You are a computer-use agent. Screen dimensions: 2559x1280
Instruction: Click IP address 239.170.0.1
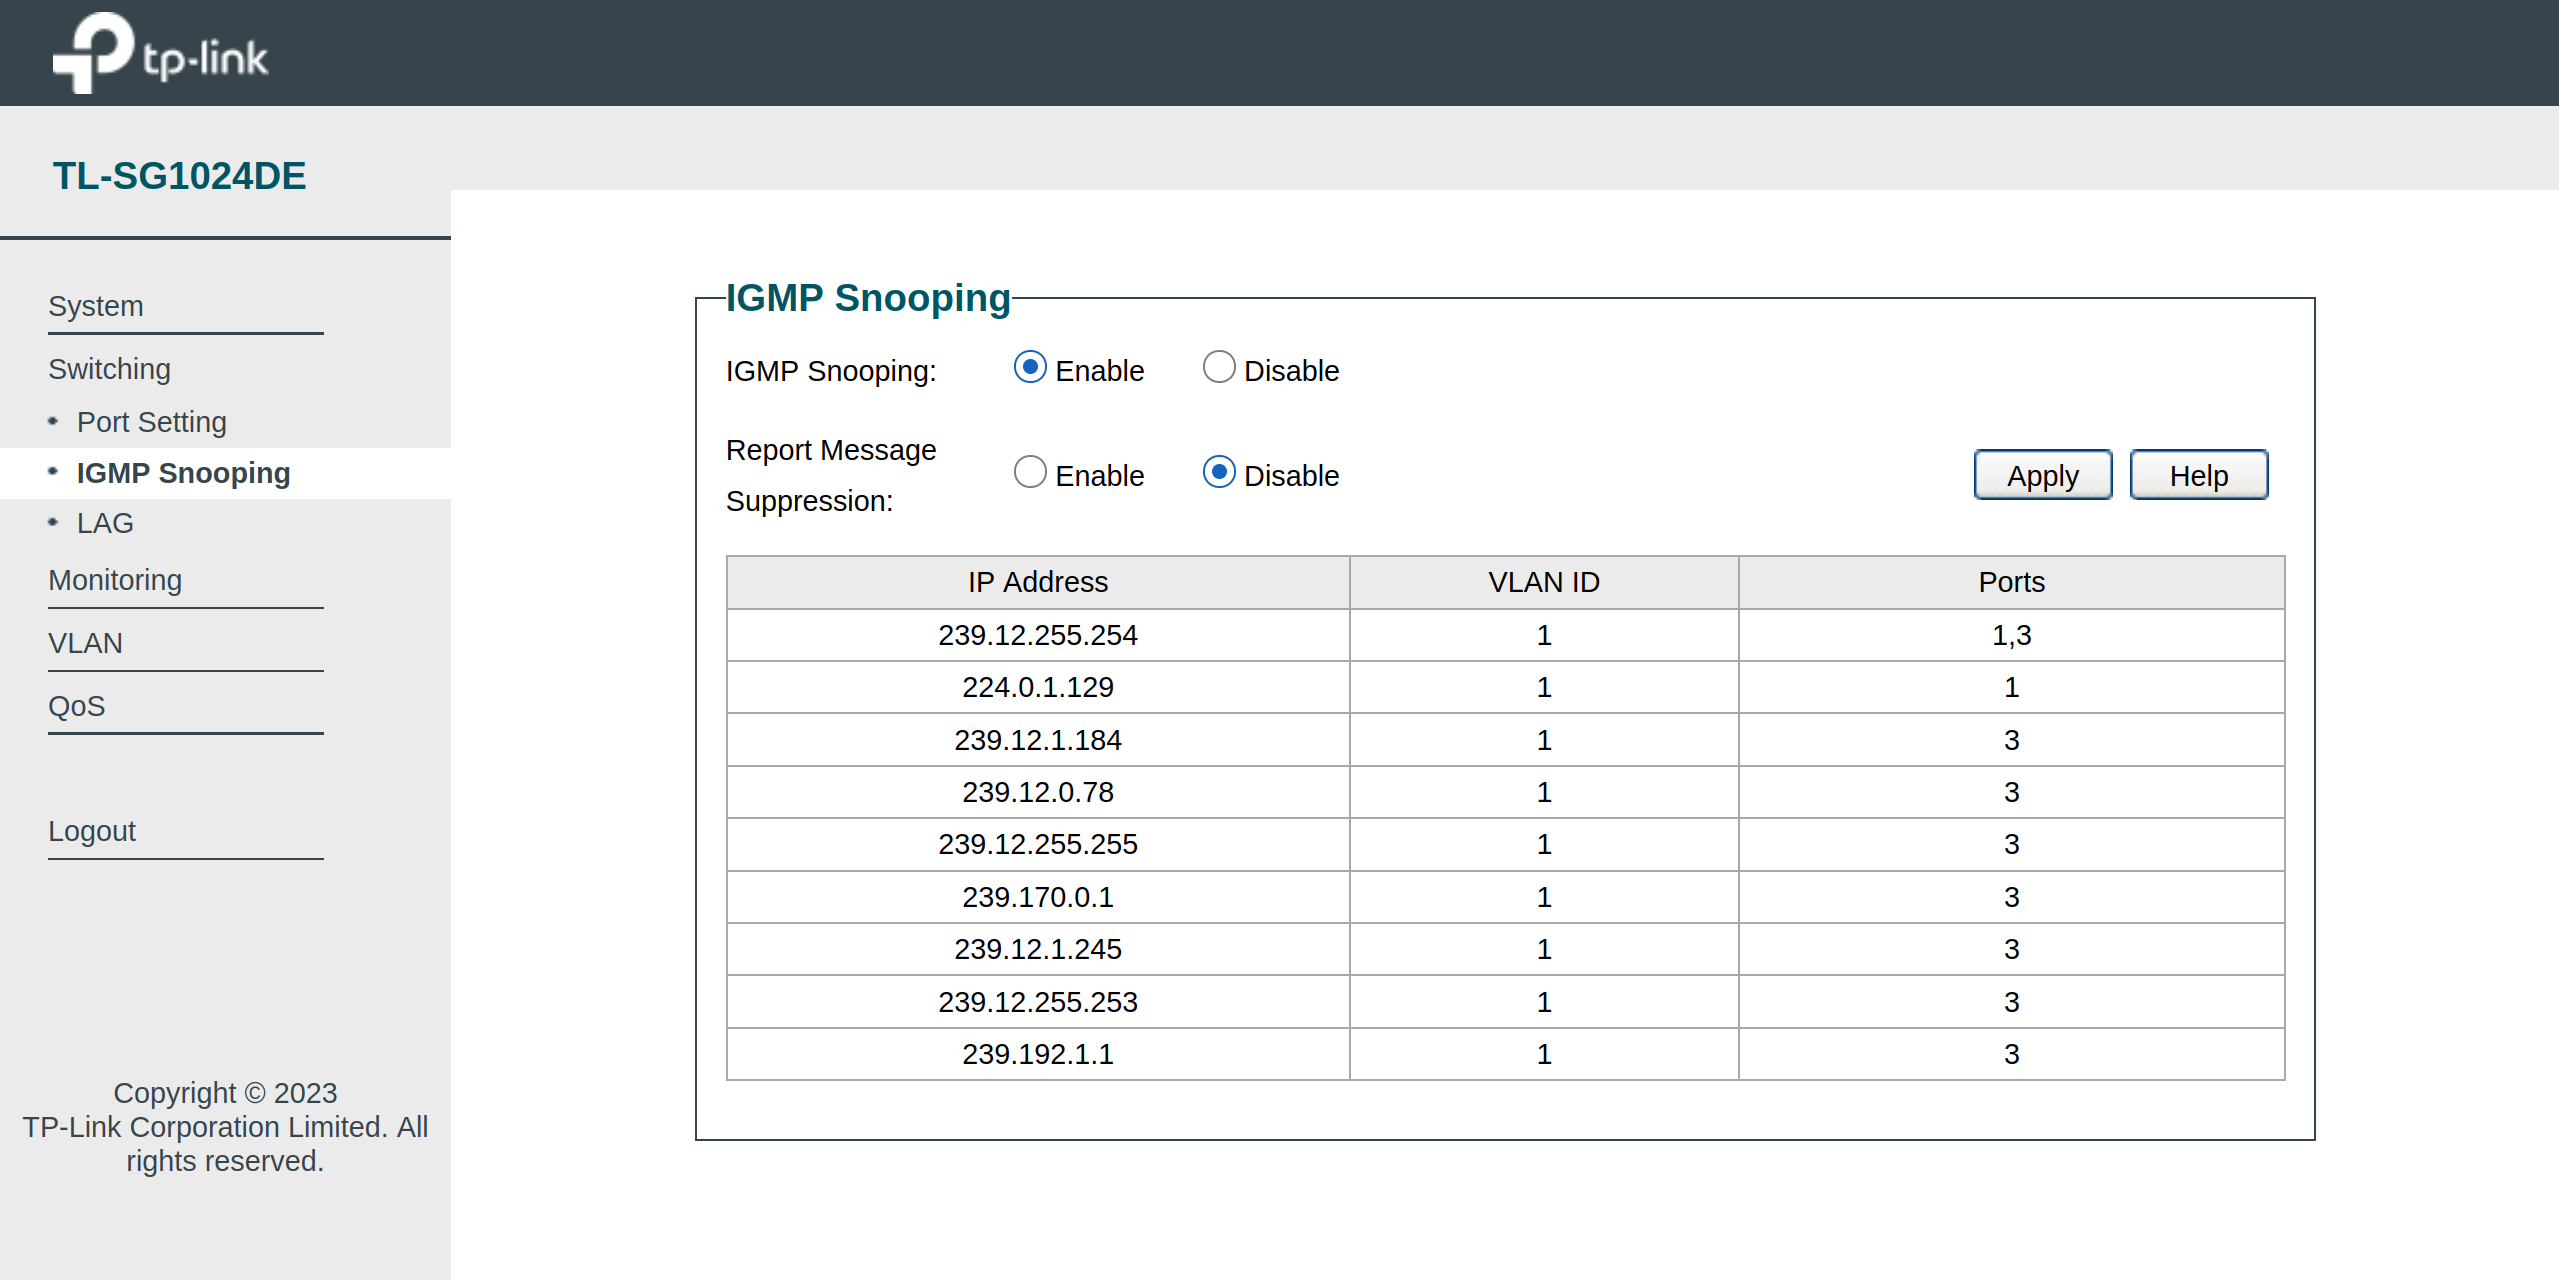click(x=1038, y=897)
